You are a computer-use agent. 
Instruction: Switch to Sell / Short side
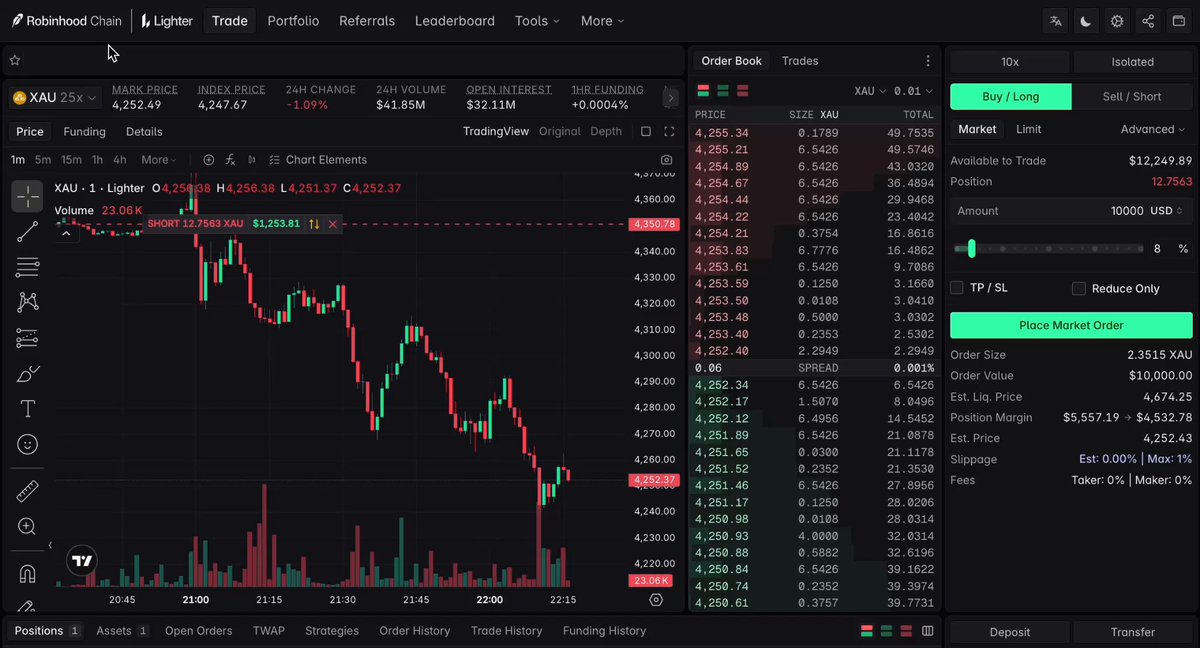tap(1132, 97)
